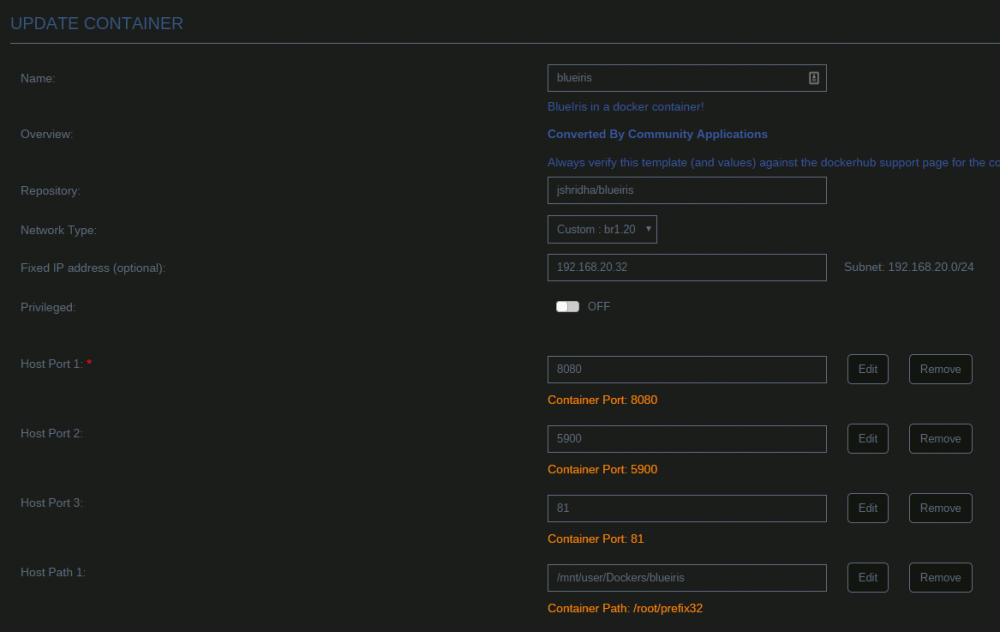
Task: Click the 'Repository:' label
Action: [x=50, y=191]
